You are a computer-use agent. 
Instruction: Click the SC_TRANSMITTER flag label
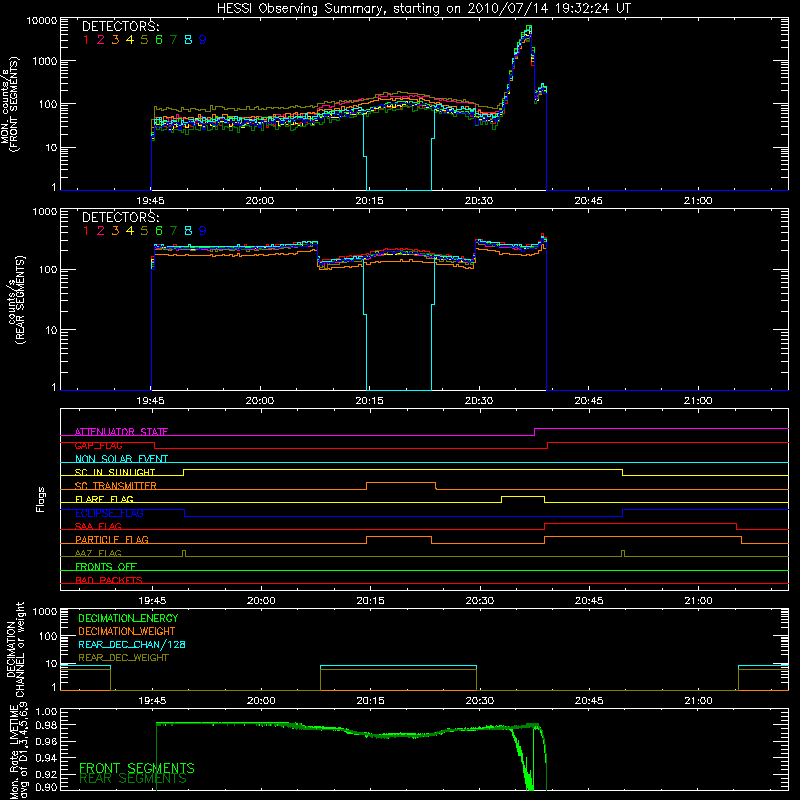[116, 486]
